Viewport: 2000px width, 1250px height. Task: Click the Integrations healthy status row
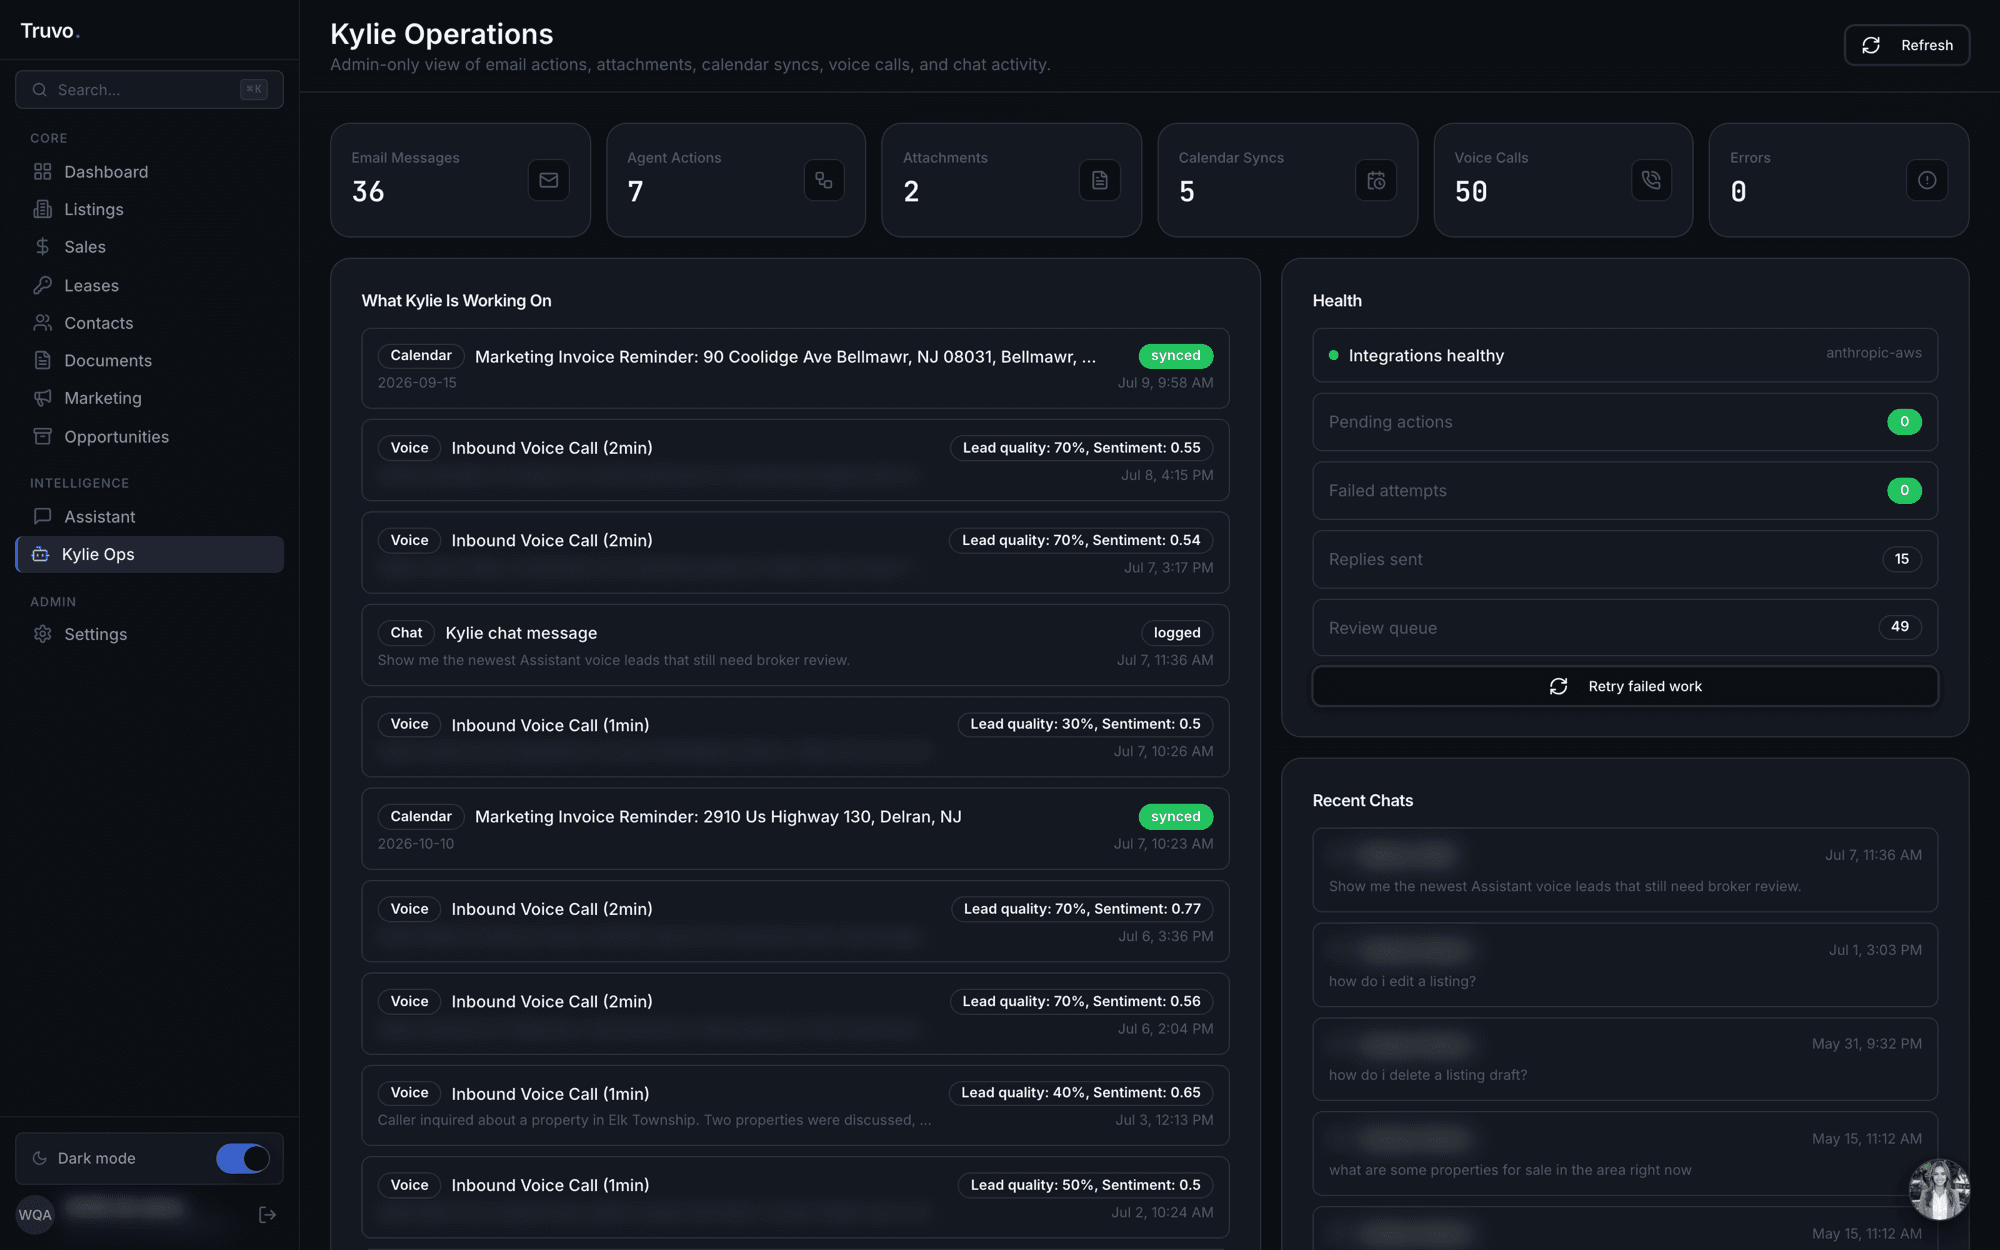[x=1625, y=355]
